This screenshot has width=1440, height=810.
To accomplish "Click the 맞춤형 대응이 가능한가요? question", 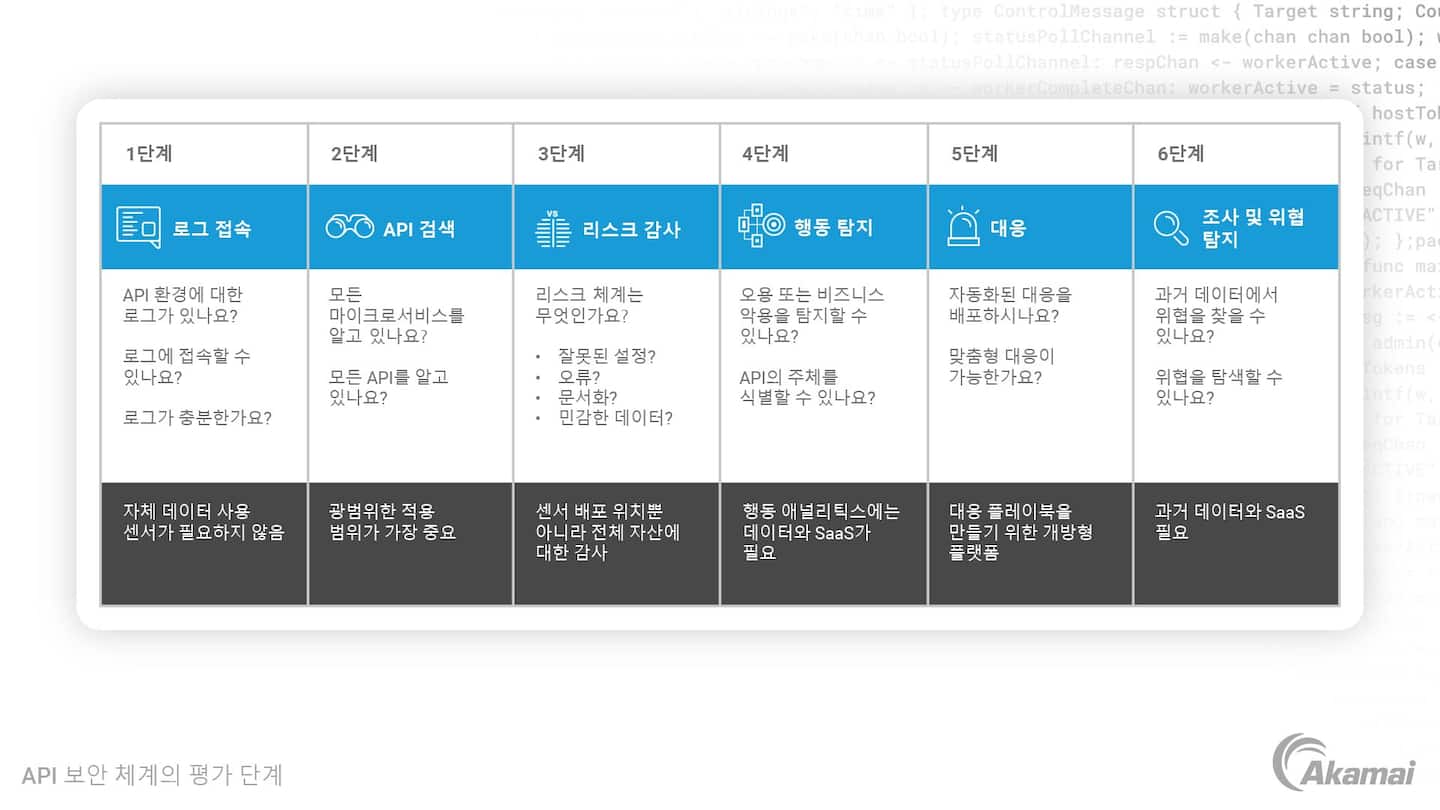I will click(x=1001, y=366).
